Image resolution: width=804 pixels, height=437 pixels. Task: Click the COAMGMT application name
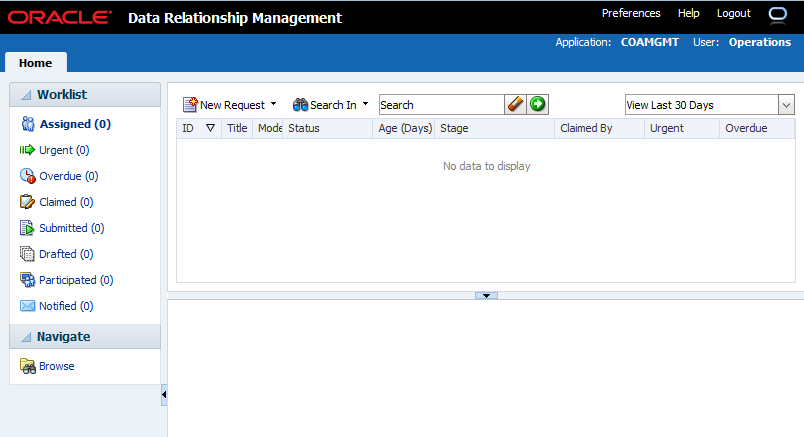(x=650, y=42)
